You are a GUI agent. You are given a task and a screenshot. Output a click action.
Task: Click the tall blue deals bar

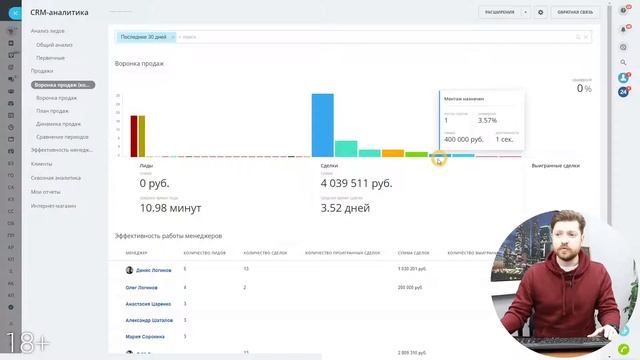pos(322,125)
